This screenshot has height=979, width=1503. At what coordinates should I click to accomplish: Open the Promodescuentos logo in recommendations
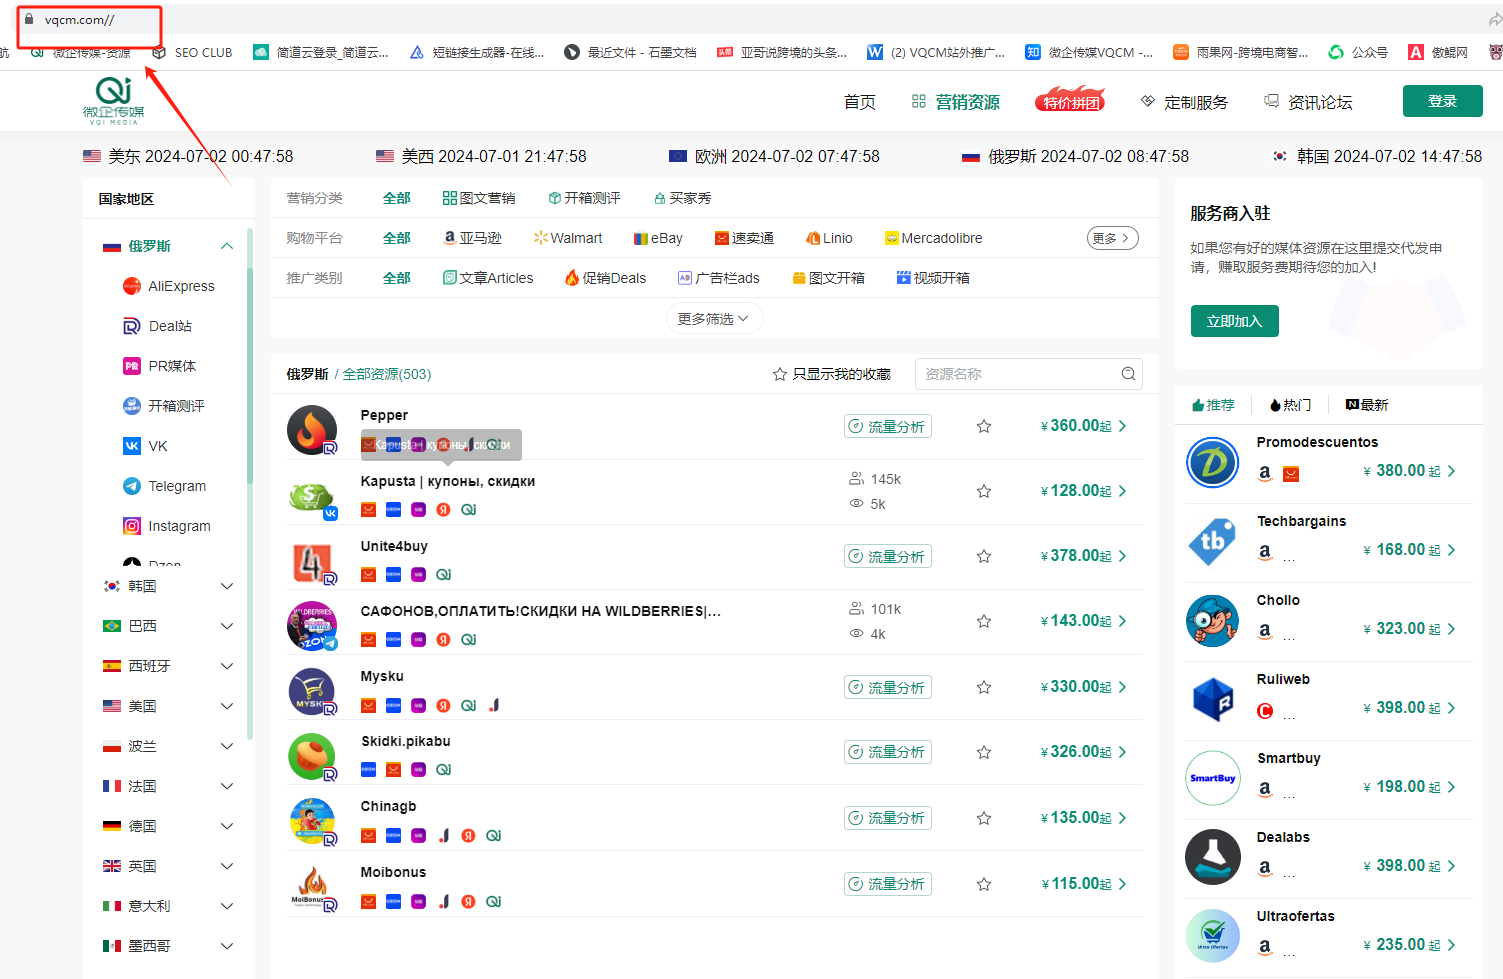point(1213,463)
